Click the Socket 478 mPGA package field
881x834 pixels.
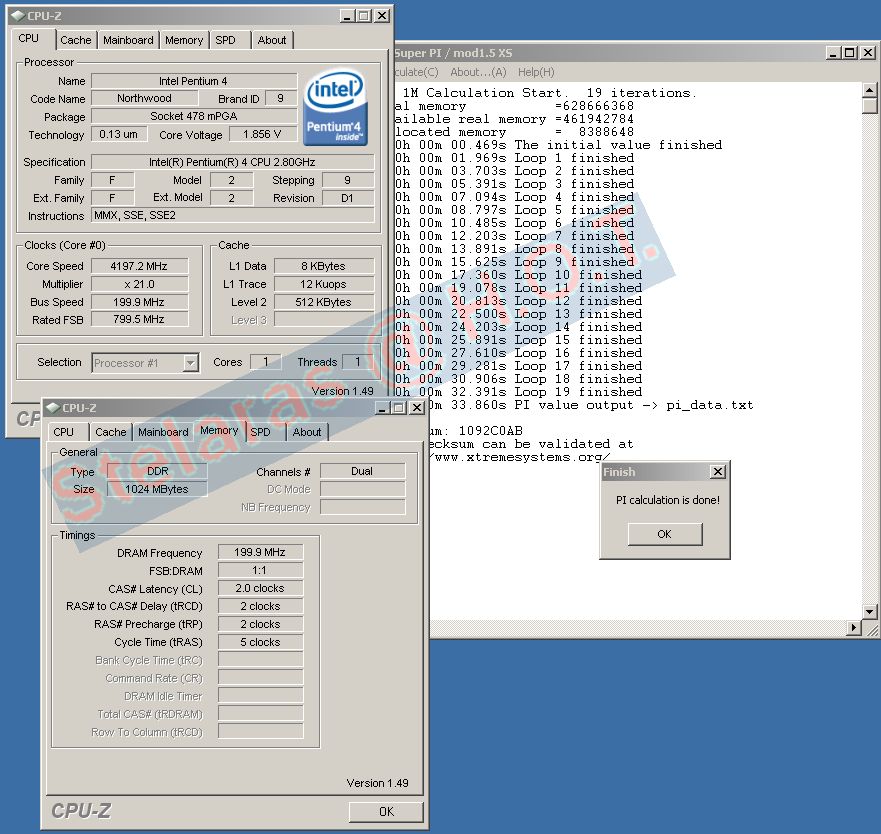(194, 116)
